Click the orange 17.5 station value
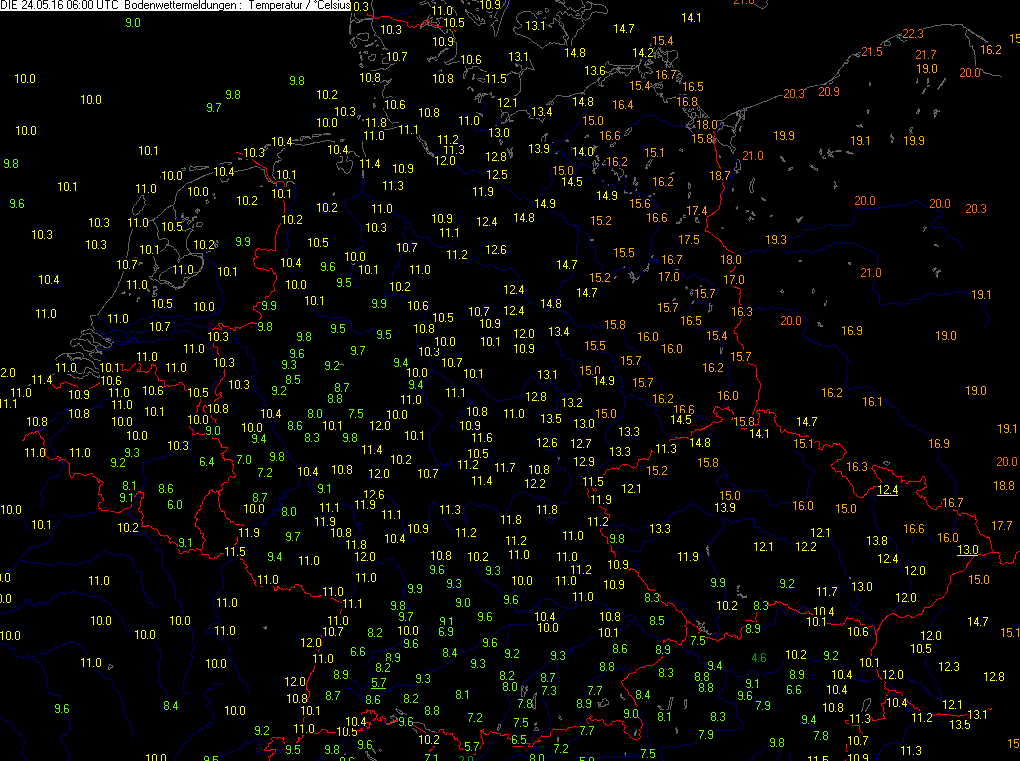 click(x=689, y=239)
